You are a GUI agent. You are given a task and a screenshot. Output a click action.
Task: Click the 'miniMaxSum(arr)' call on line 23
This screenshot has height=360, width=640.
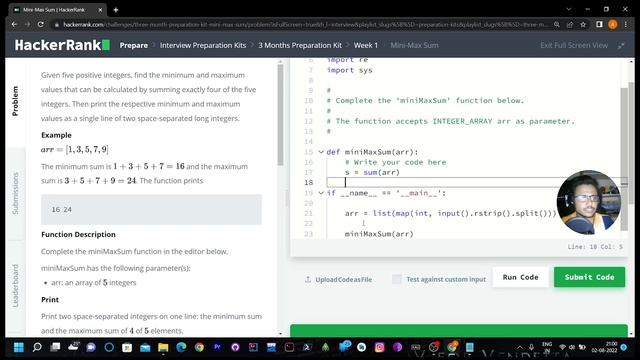coord(379,234)
